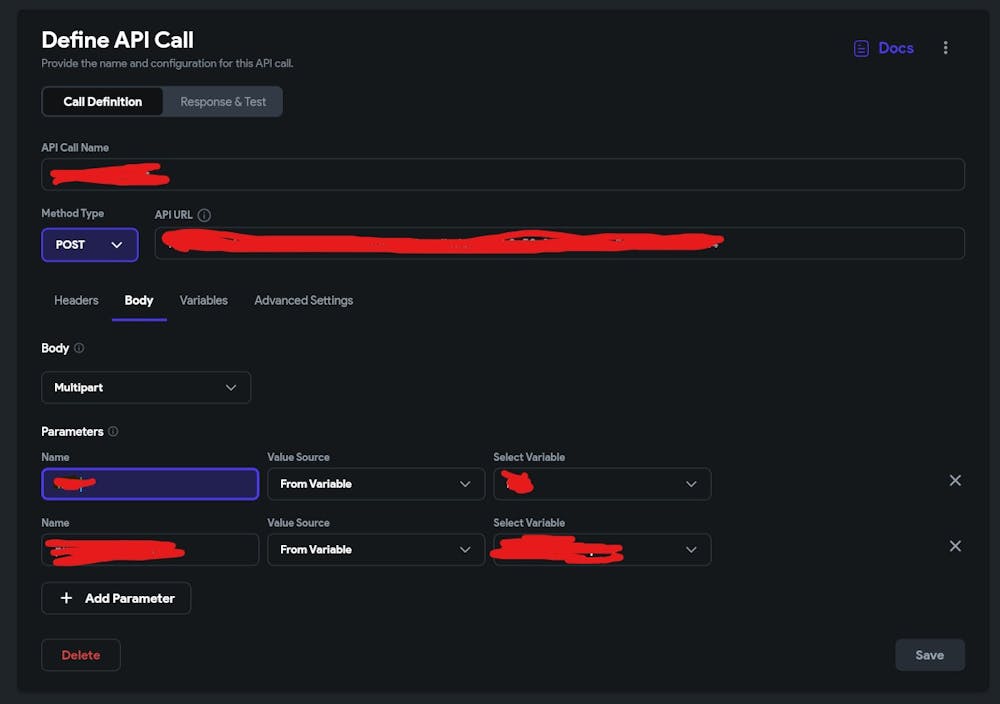Open the Headers tab

[75, 300]
